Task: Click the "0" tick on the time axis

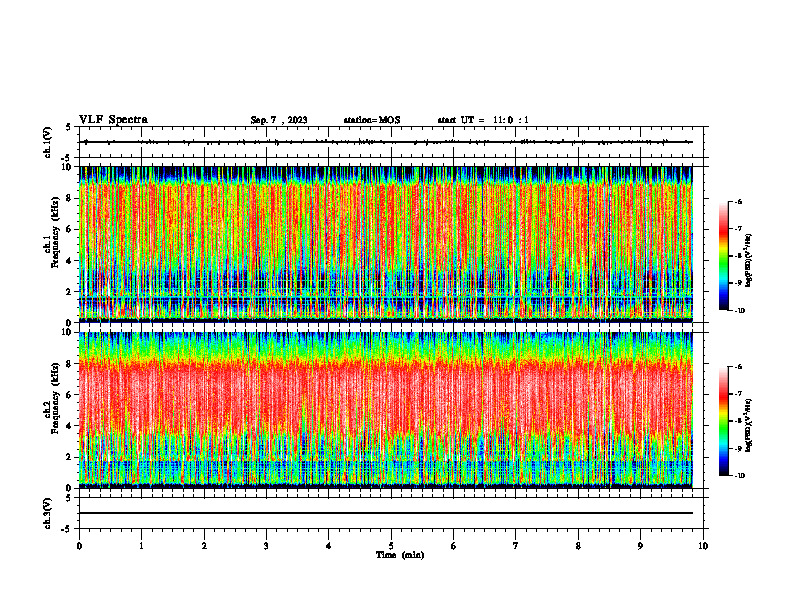Action: click(79, 546)
